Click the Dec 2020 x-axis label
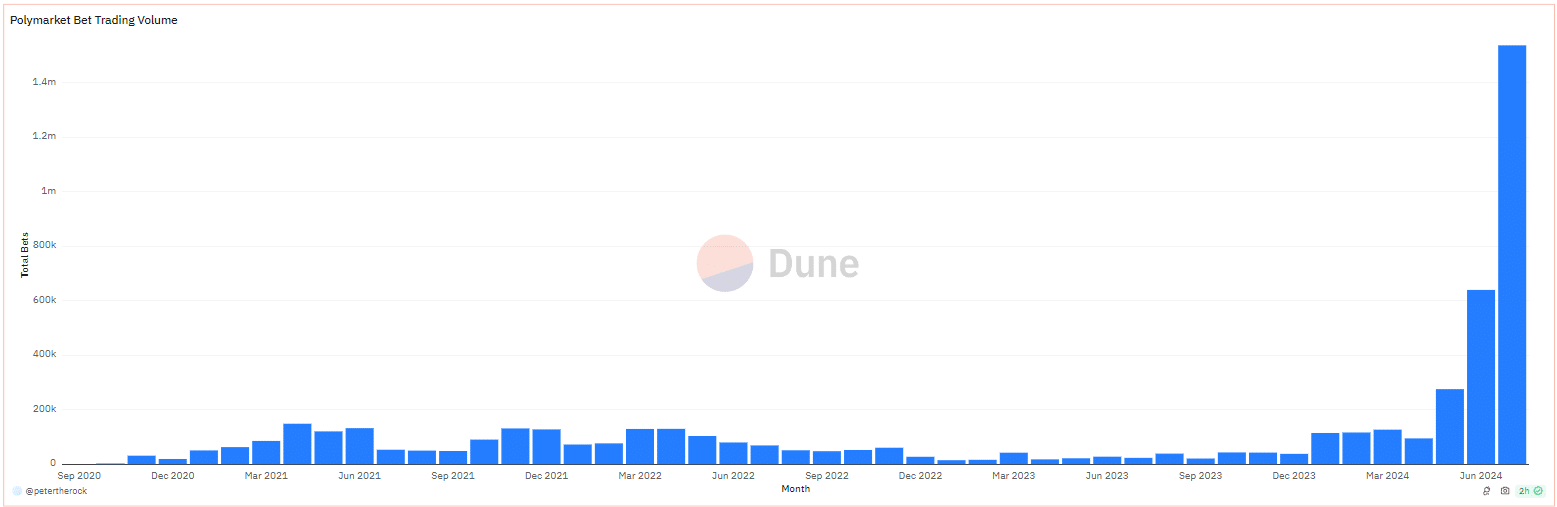 [173, 476]
